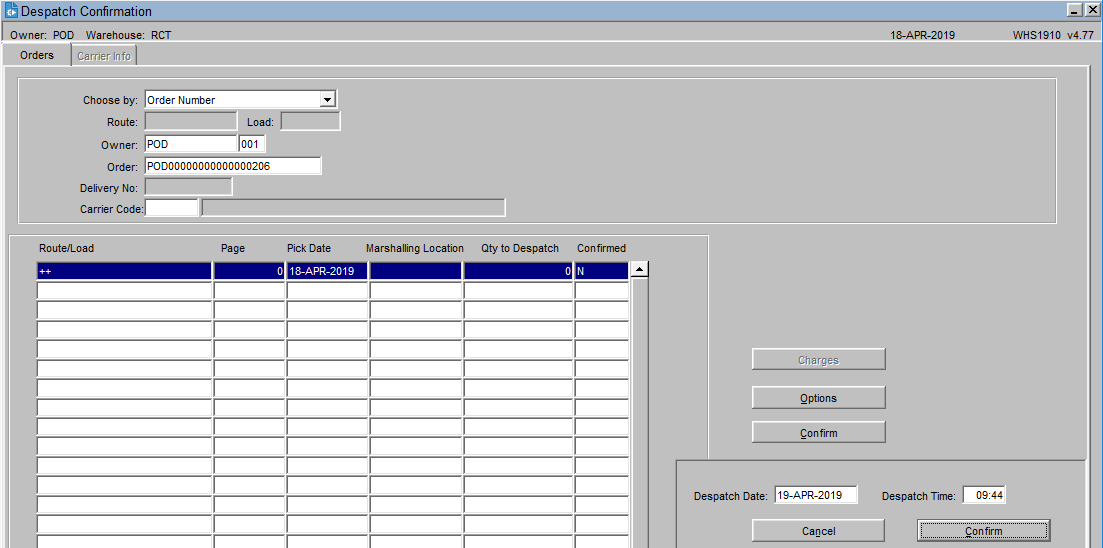1103x548 pixels.
Task: Click the Order number input field
Action: (232, 166)
